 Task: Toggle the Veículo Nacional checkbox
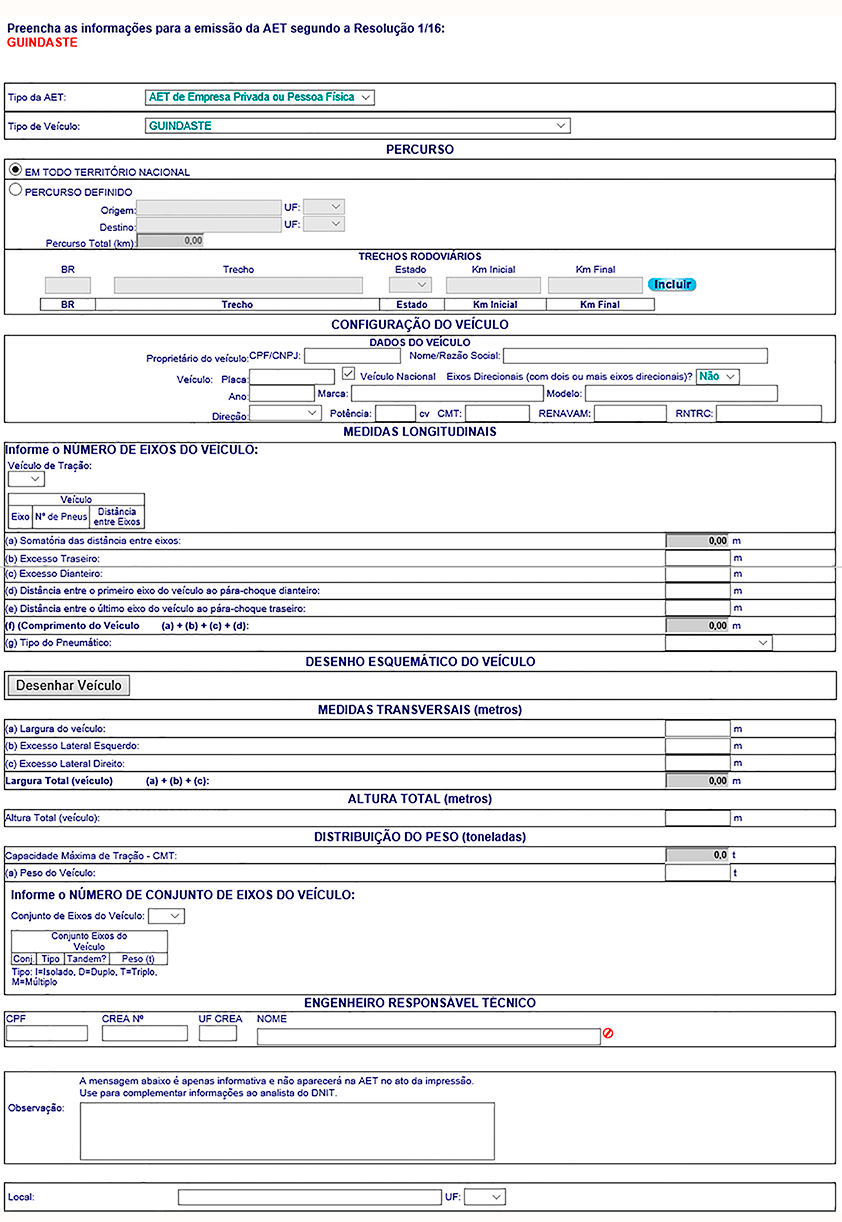point(348,375)
